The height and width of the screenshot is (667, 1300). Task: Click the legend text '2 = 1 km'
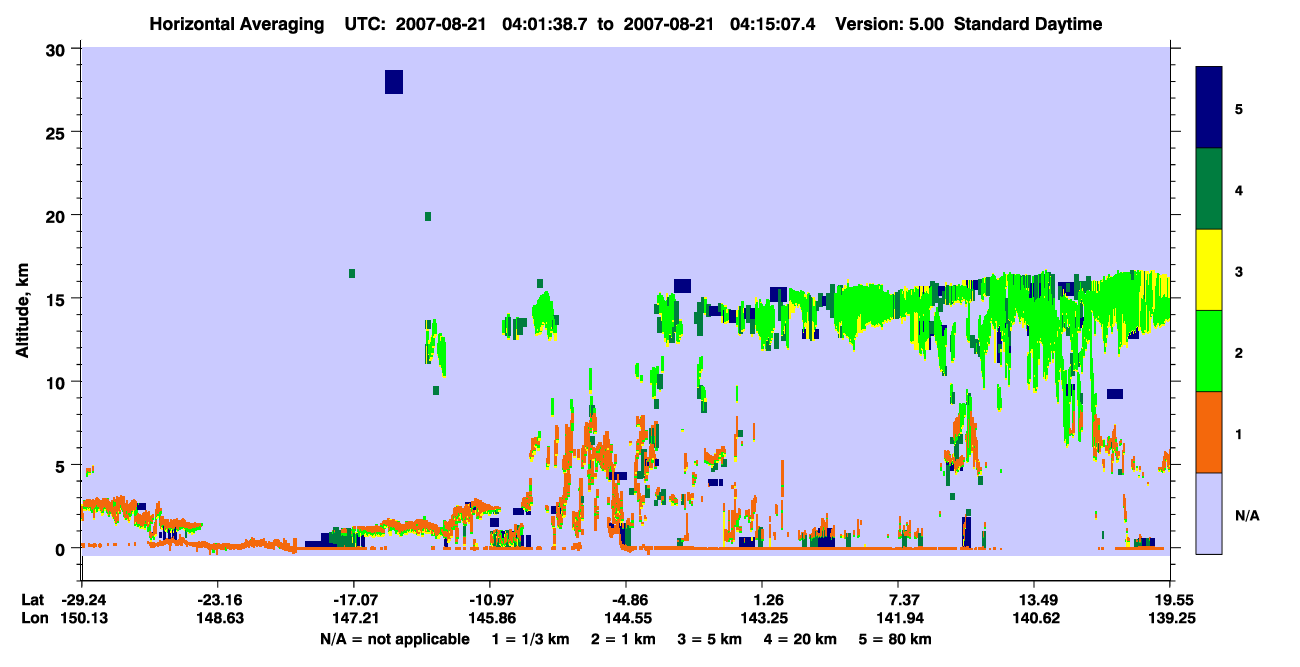(x=622, y=639)
